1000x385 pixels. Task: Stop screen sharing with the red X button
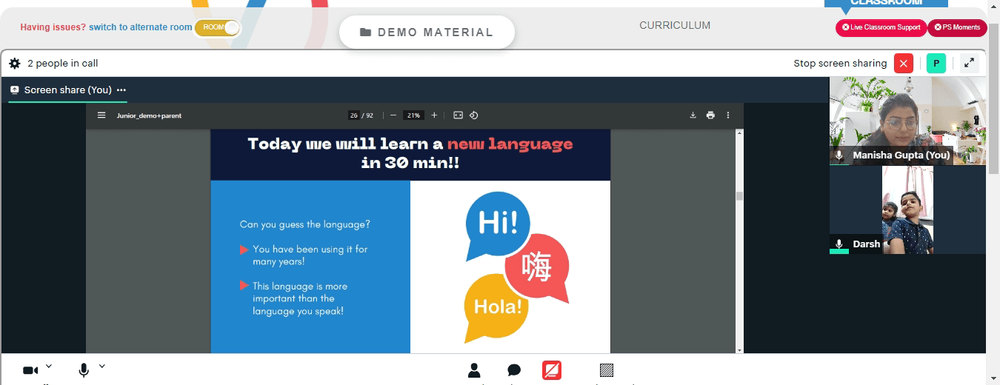[x=903, y=63]
